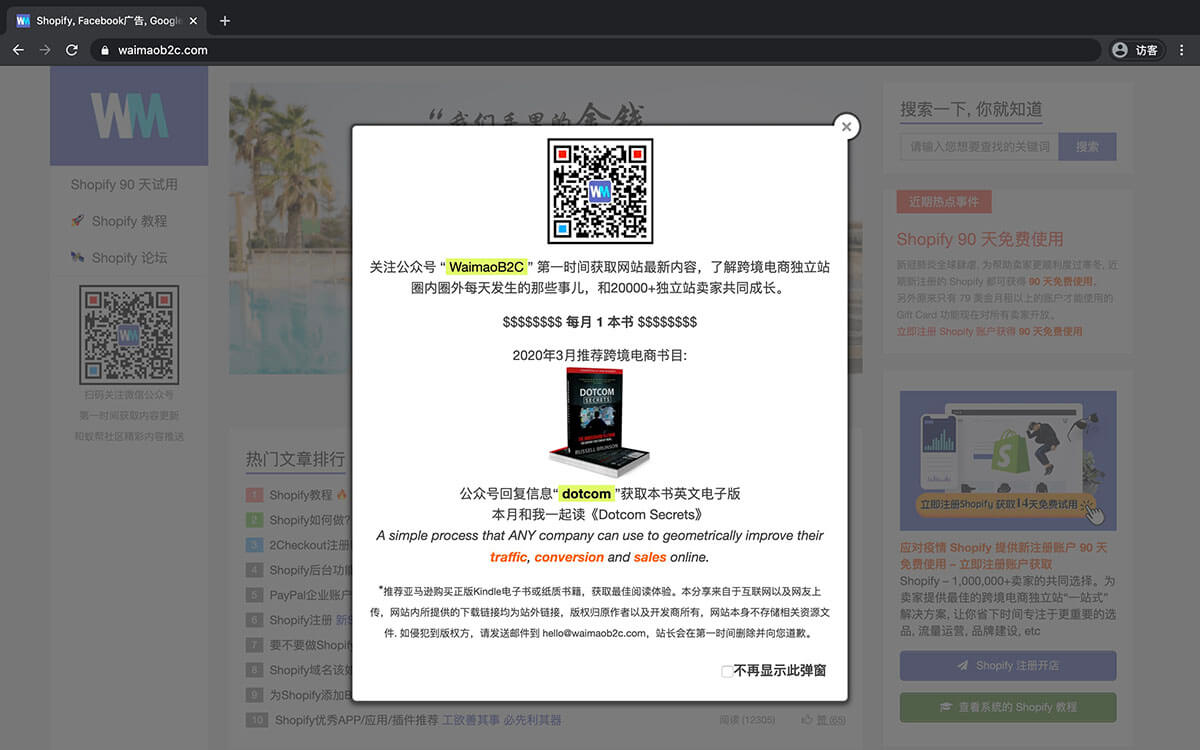This screenshot has height=750, width=1200.
Task: Click the orange traffic word
Action: point(508,557)
